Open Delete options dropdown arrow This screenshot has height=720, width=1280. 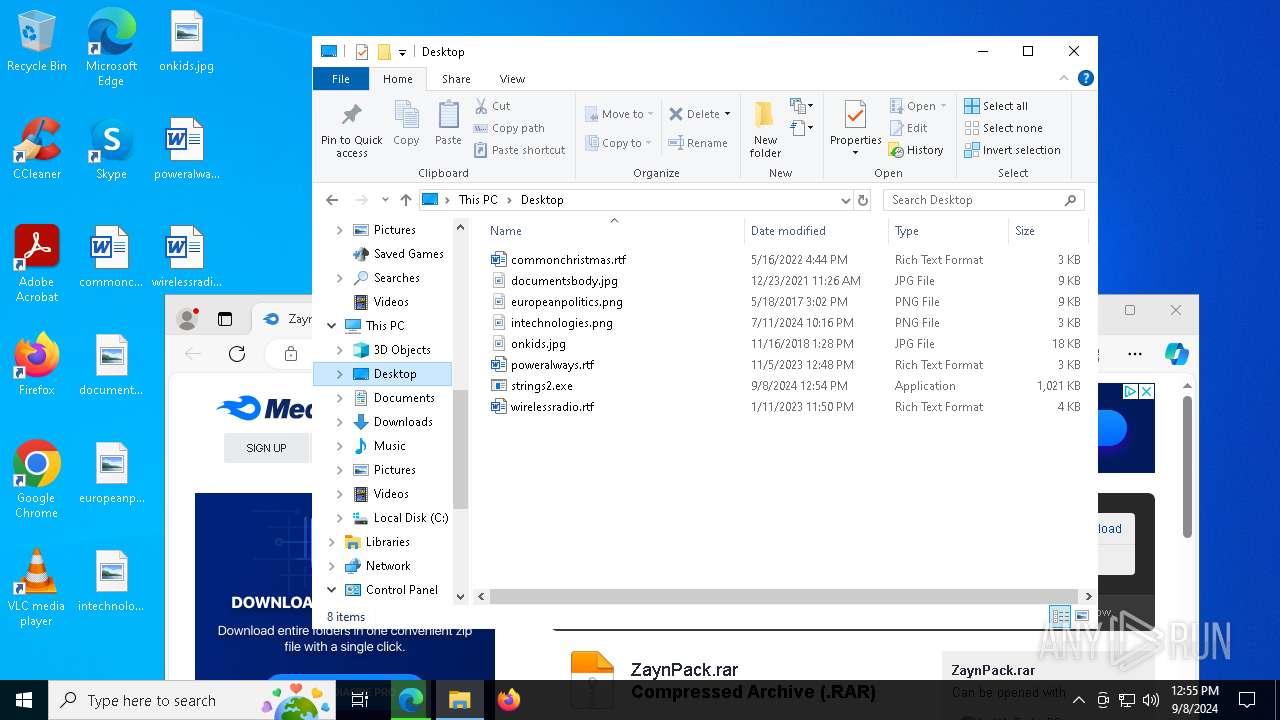(x=727, y=114)
